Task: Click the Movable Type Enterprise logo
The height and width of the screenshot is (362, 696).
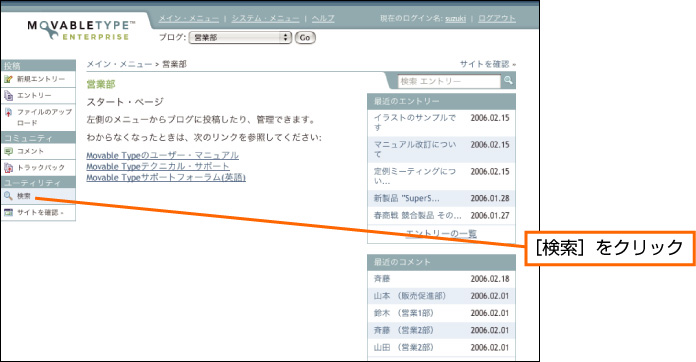Action: point(81,30)
